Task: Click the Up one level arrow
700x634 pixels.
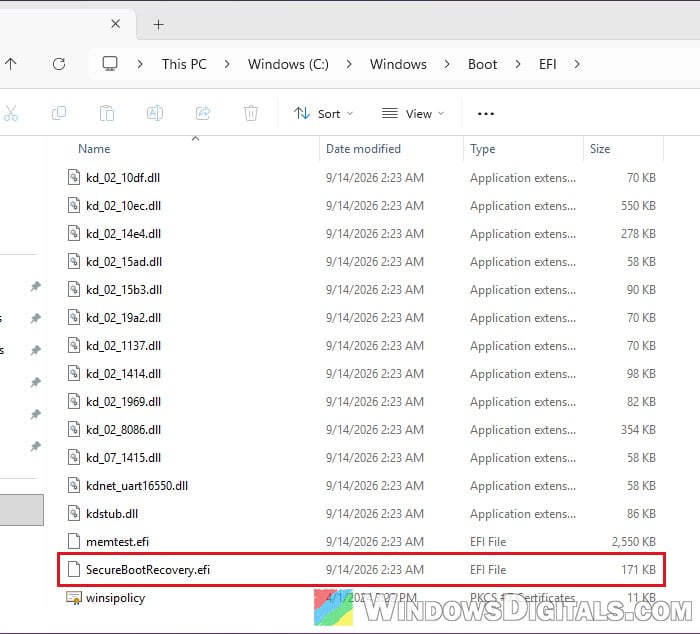Action: click(11, 64)
